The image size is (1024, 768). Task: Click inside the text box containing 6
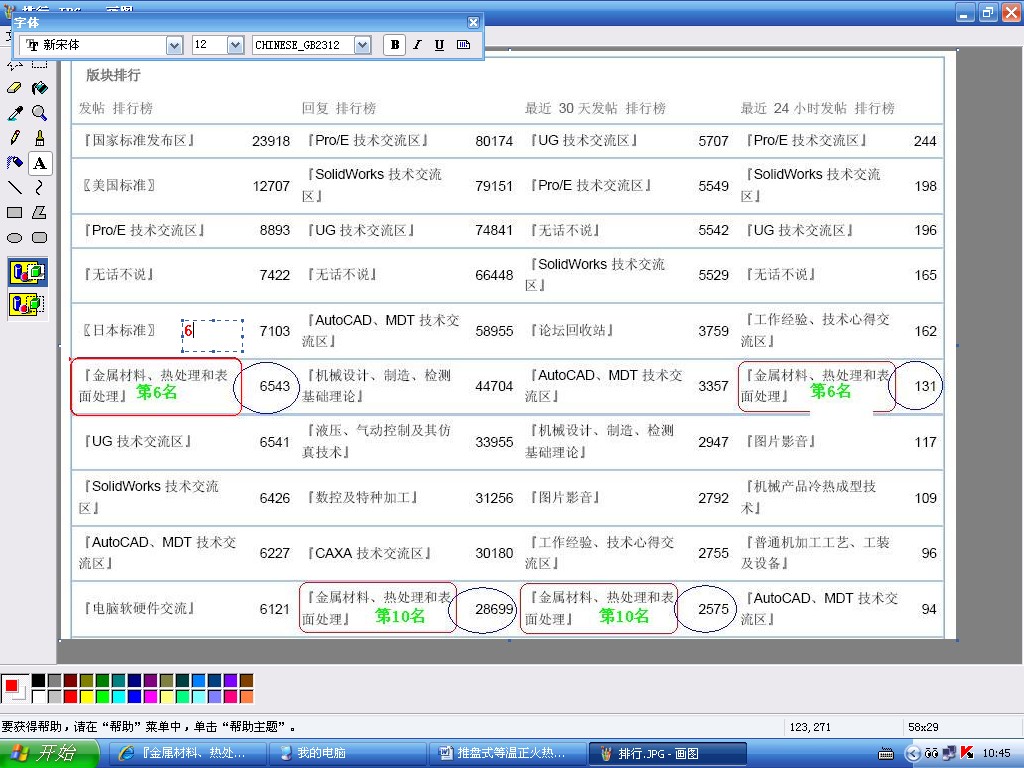213,336
